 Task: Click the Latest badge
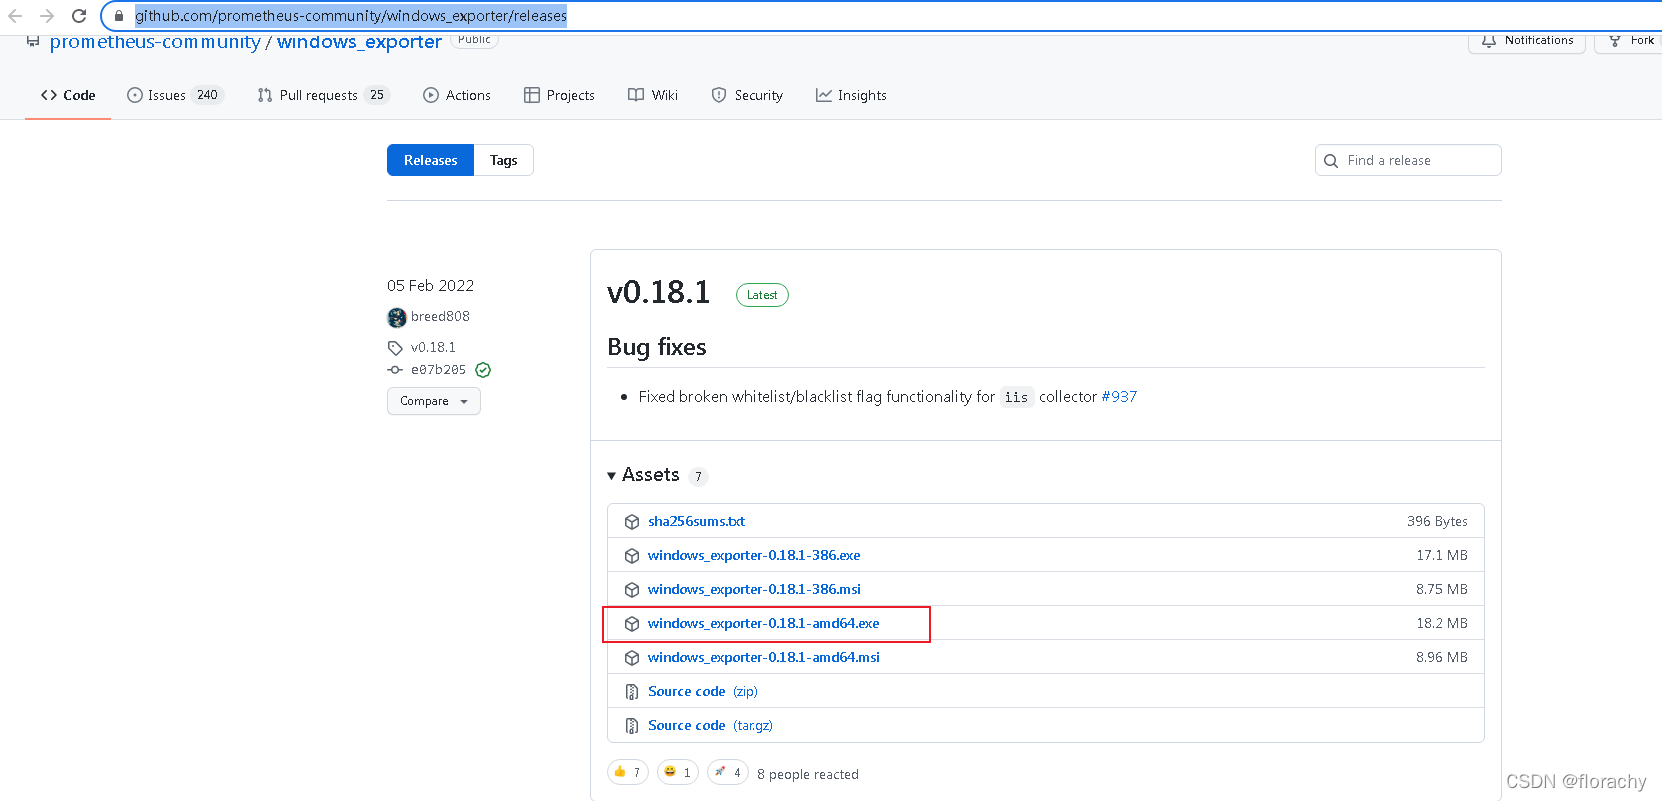(762, 295)
